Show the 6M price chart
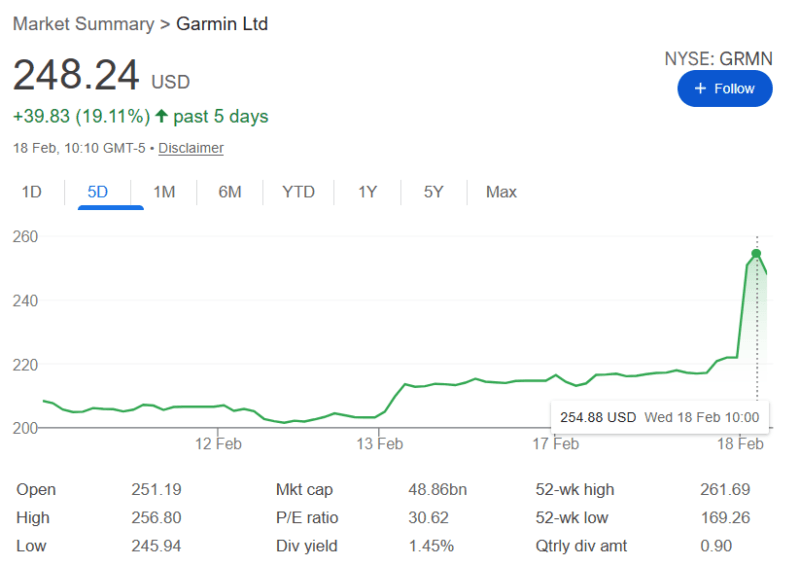Image resolution: width=800 pixels, height=565 pixels. tap(230, 192)
